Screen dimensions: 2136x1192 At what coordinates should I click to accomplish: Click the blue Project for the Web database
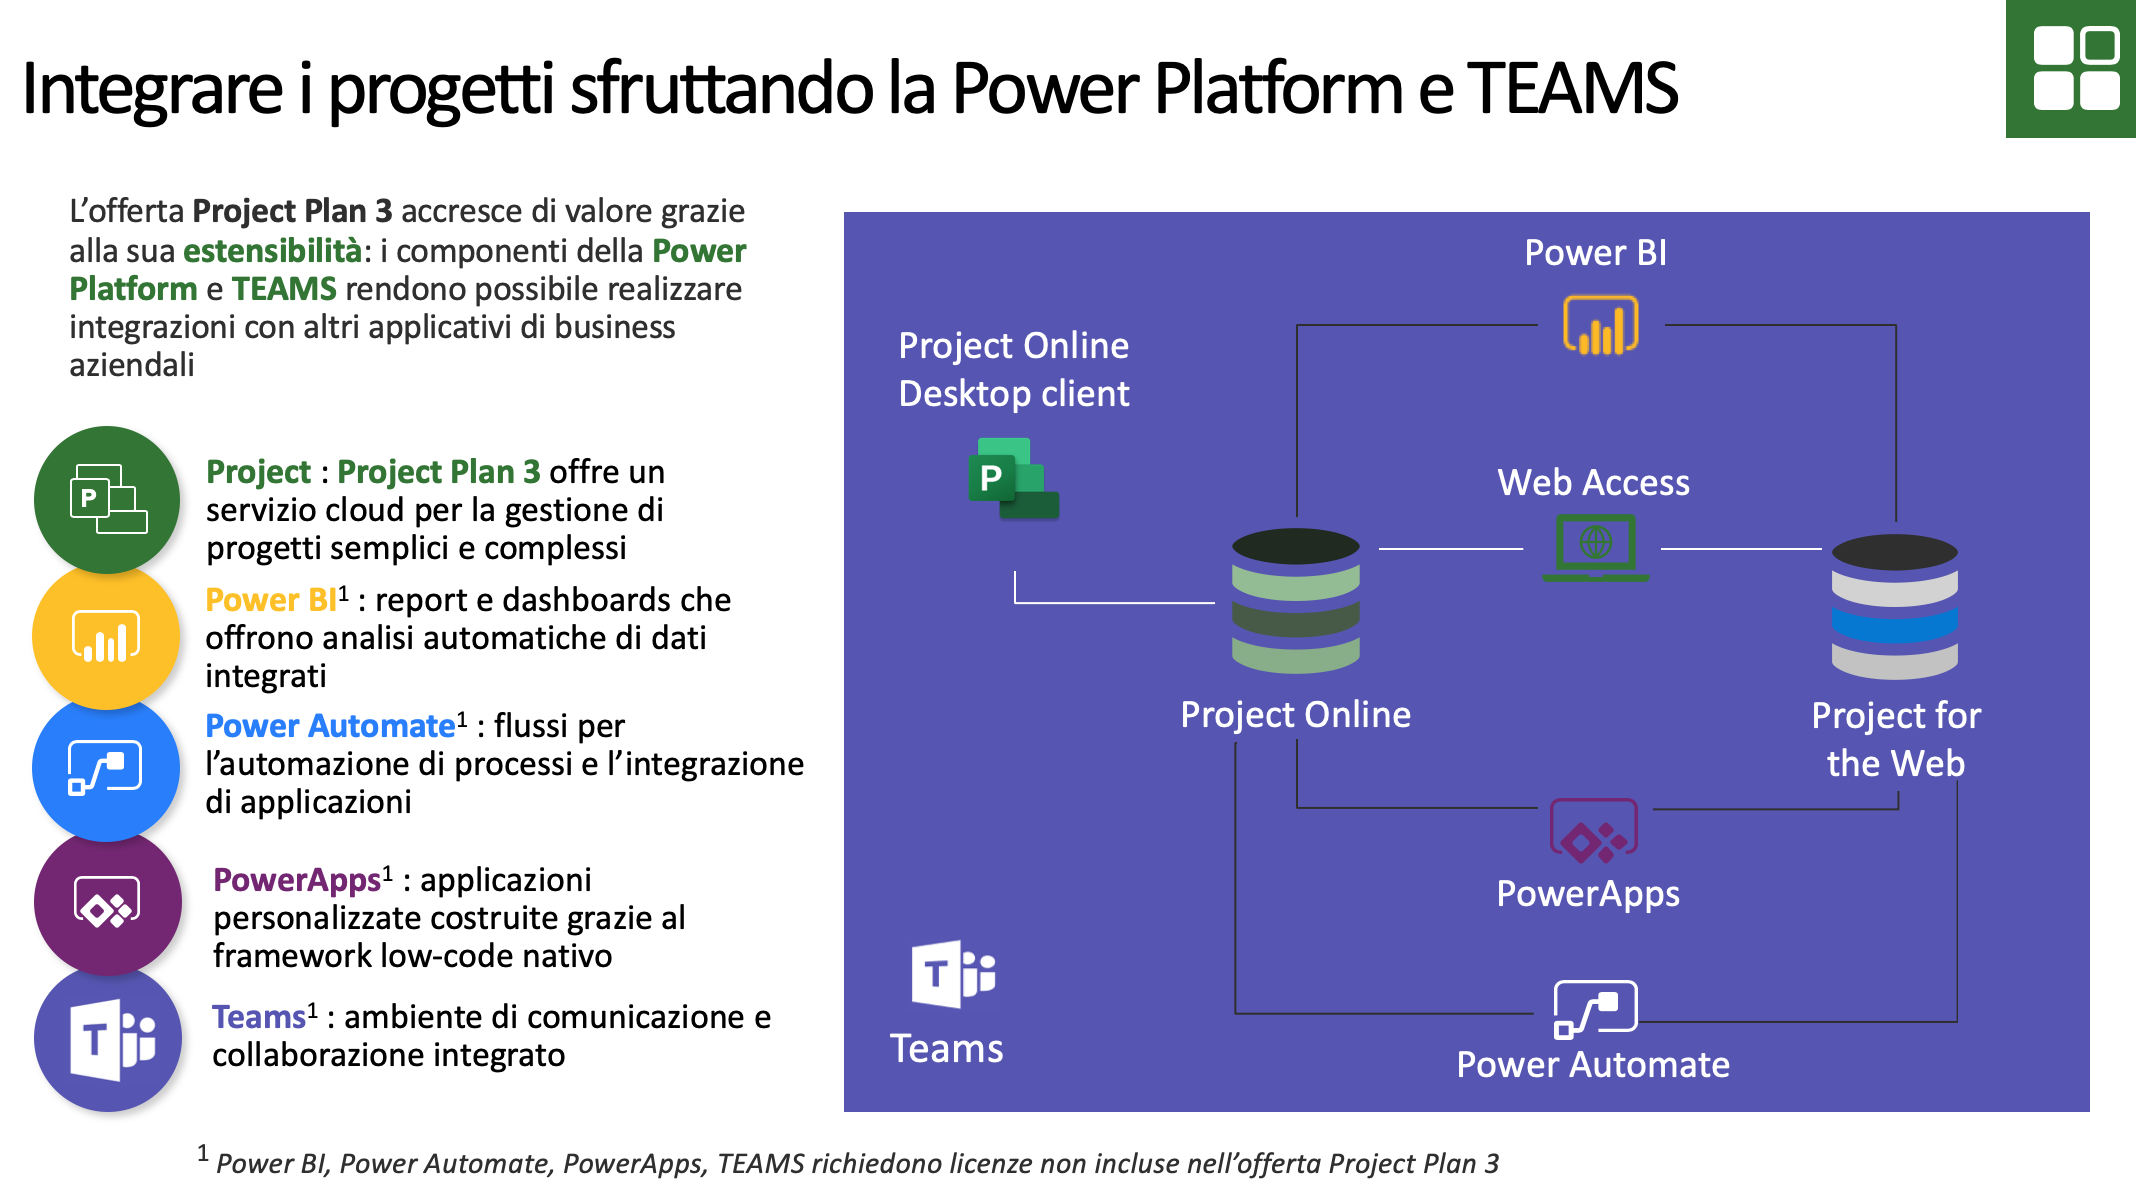1895,607
